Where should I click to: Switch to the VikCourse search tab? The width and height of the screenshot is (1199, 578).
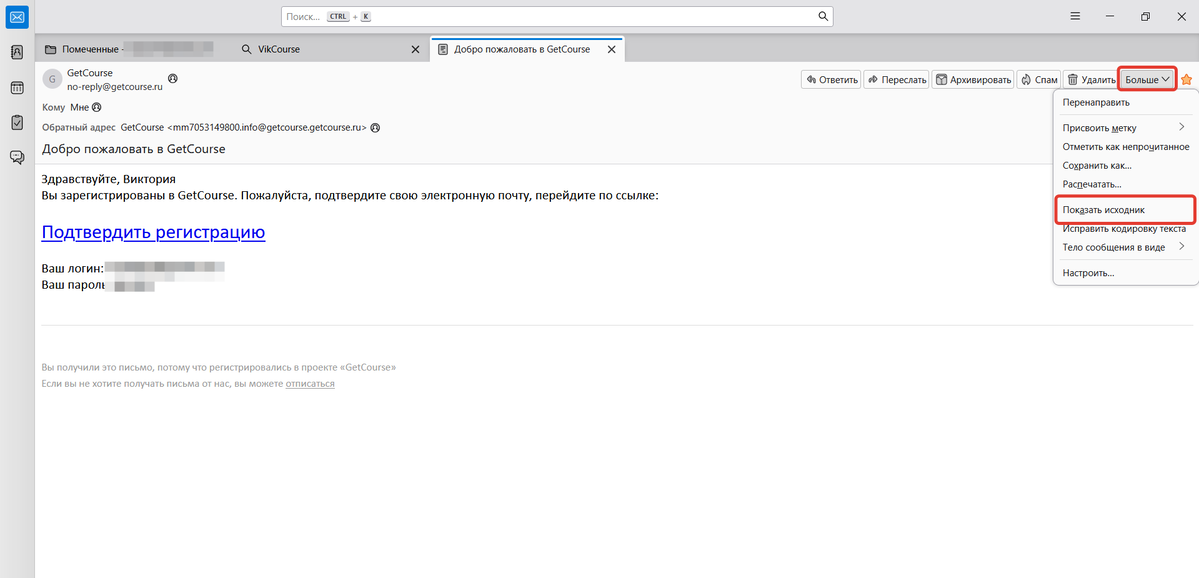tap(330, 50)
